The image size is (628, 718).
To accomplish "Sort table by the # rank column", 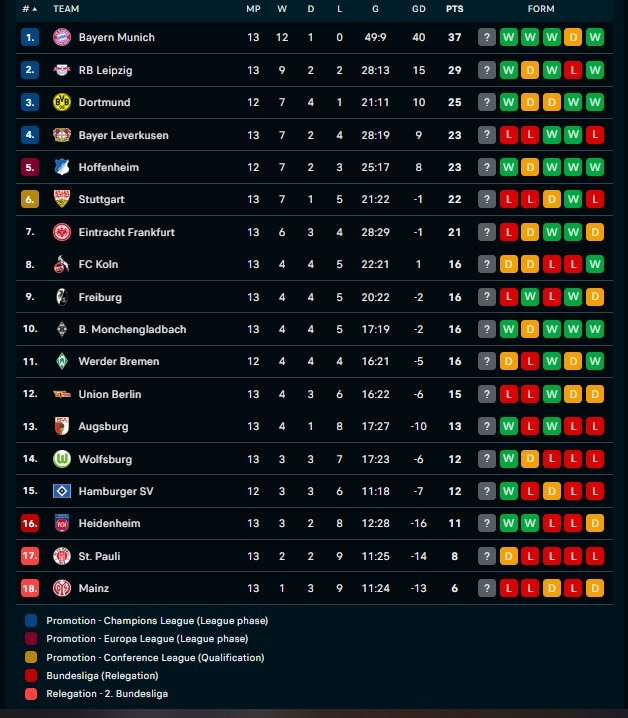I will tap(29, 9).
